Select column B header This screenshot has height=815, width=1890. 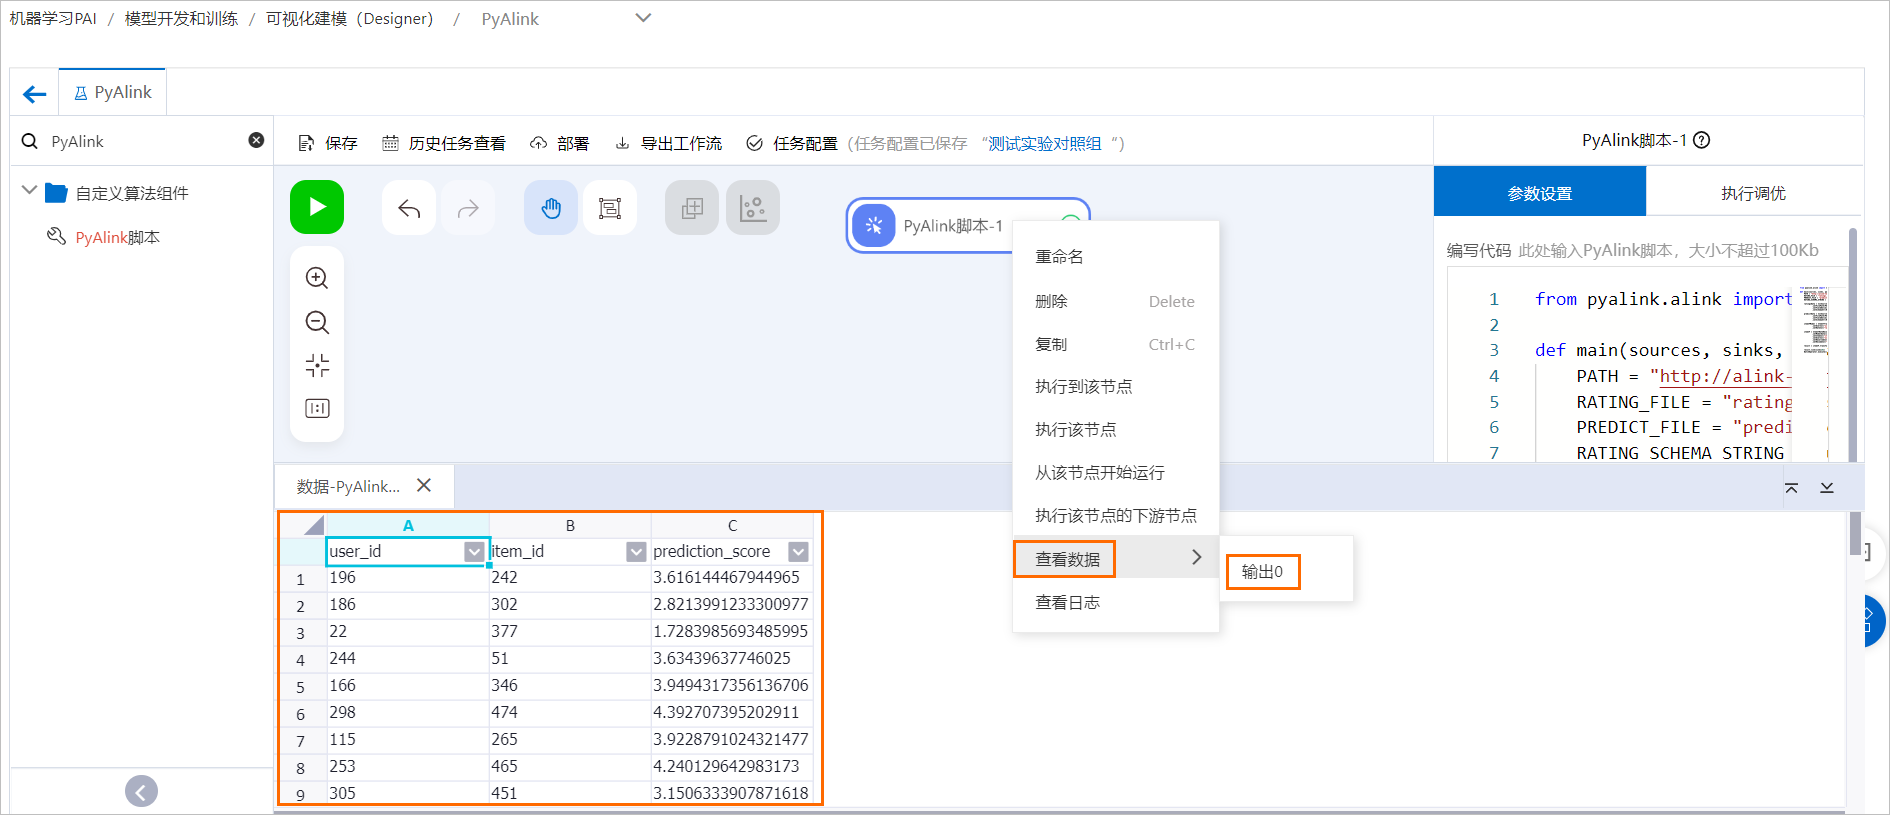pyautogui.click(x=570, y=525)
